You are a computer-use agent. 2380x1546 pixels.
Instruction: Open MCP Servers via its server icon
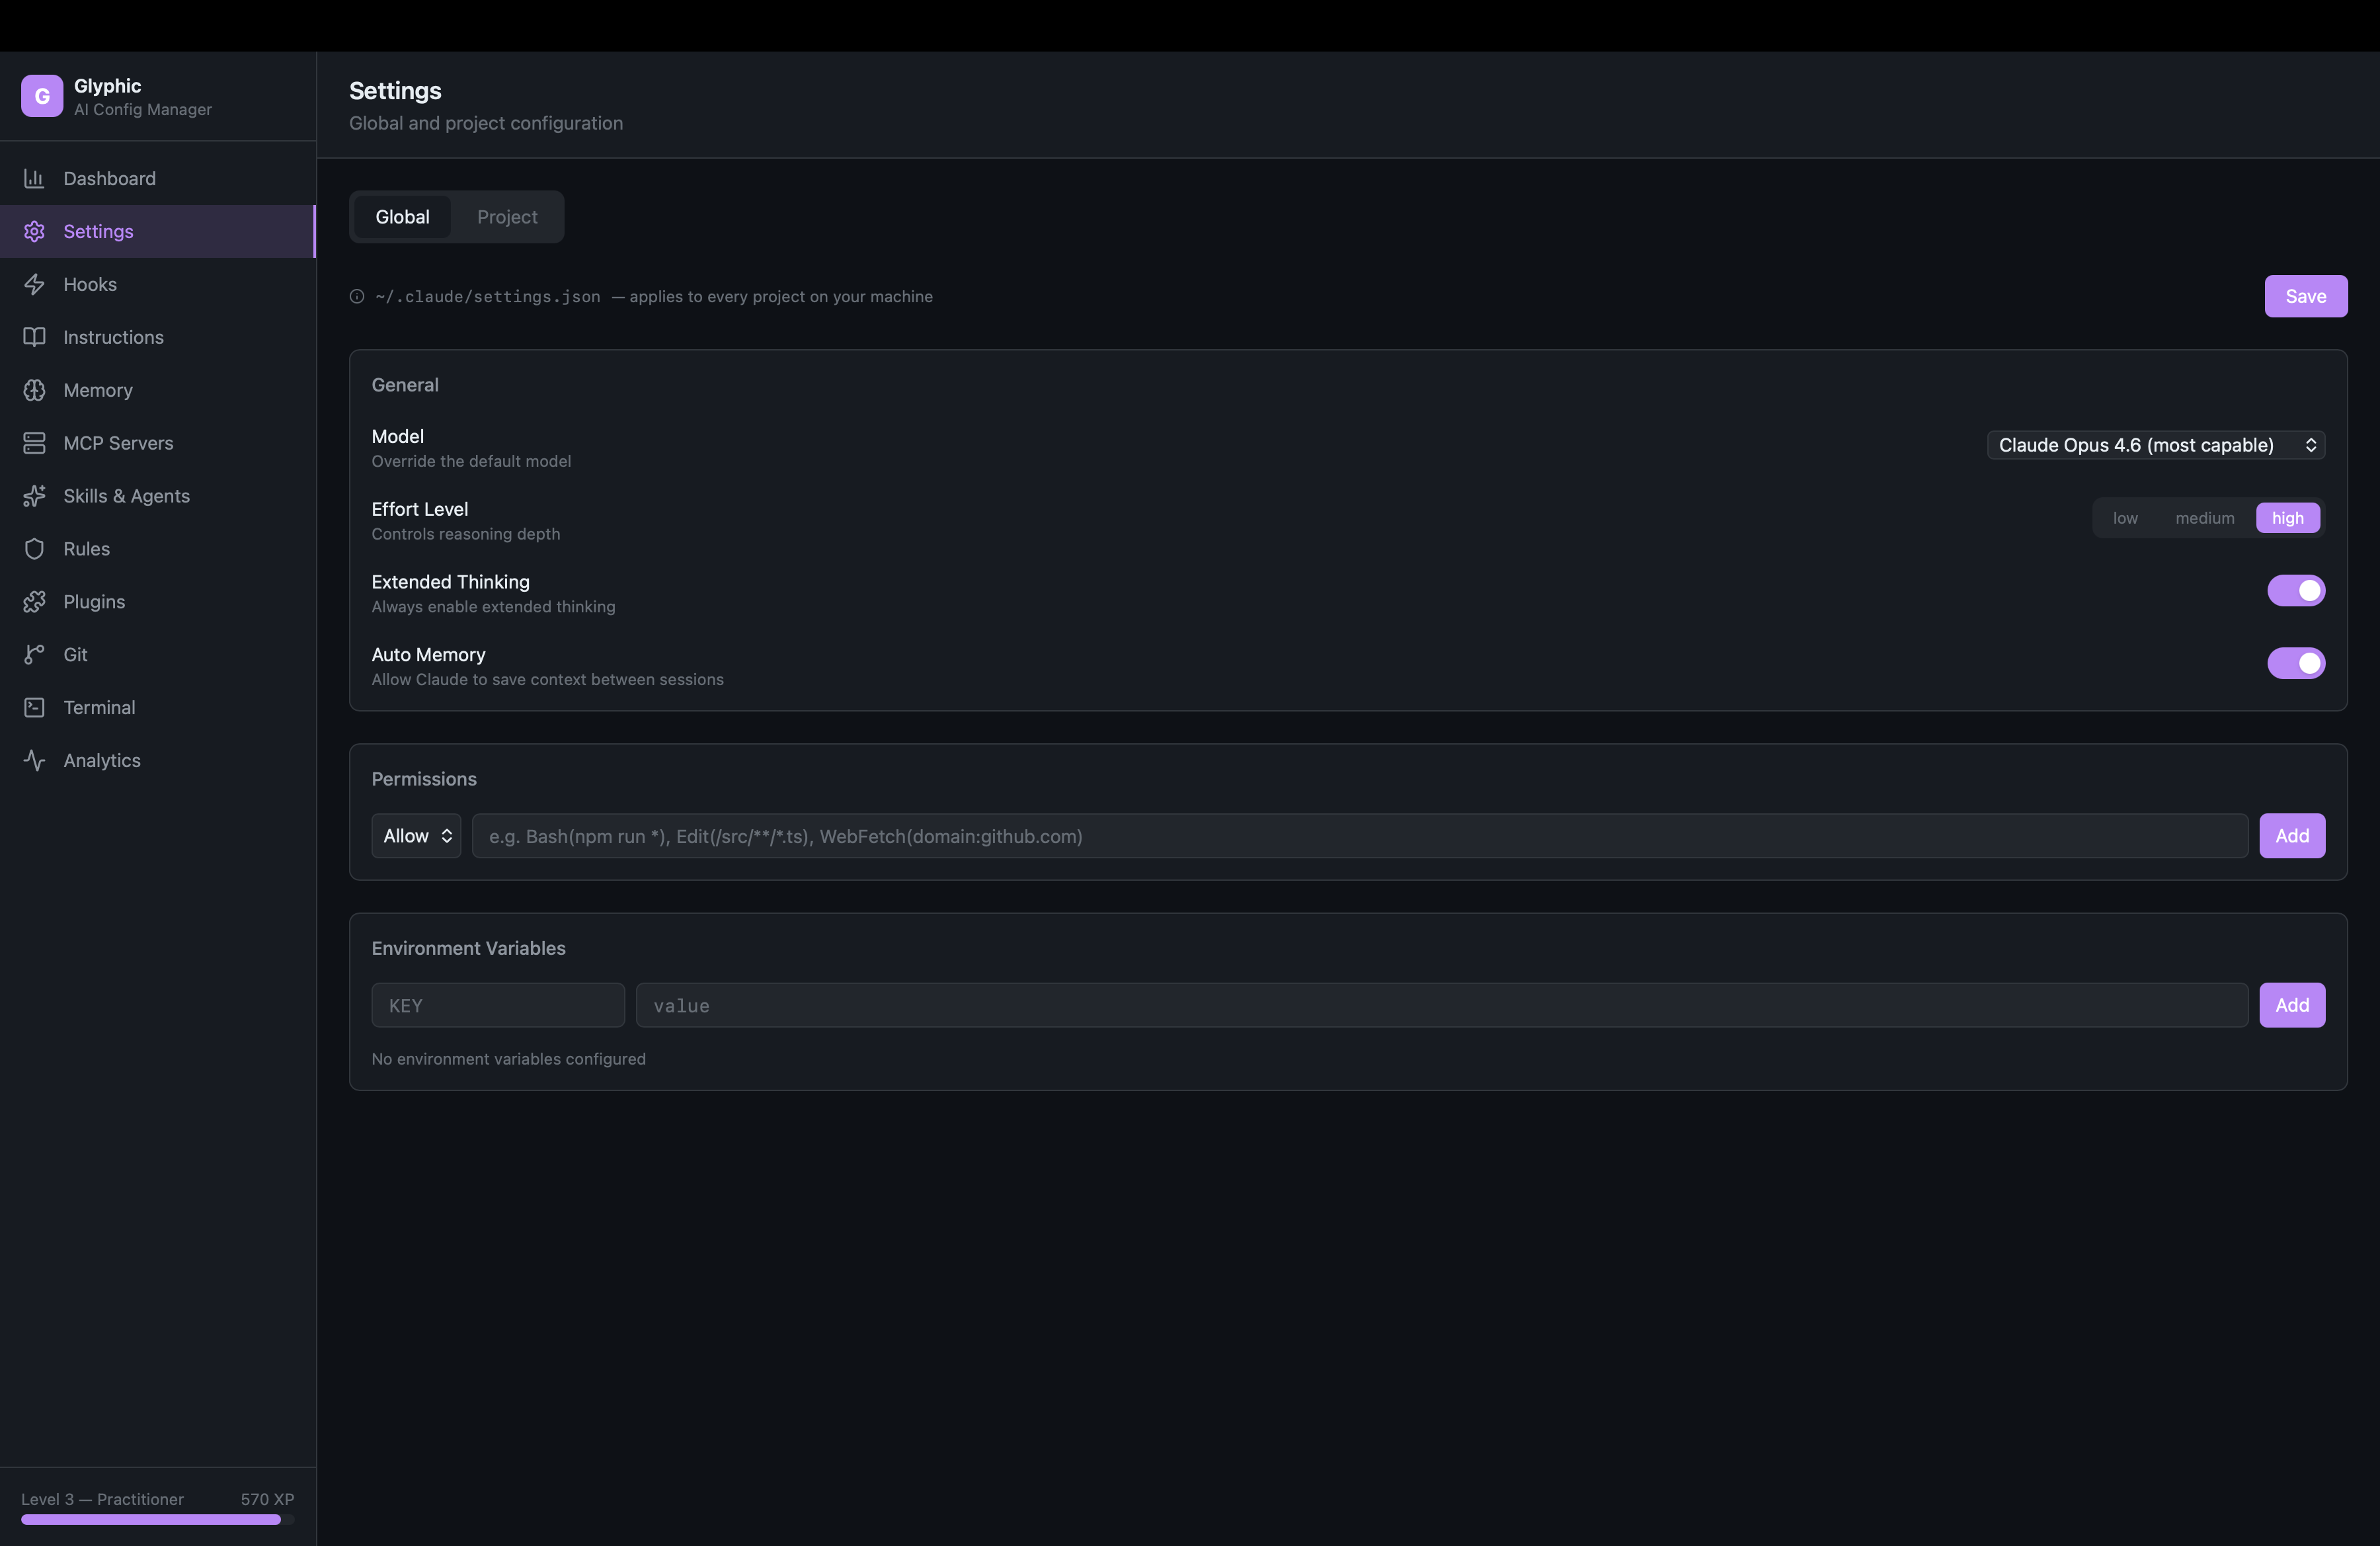(34, 443)
